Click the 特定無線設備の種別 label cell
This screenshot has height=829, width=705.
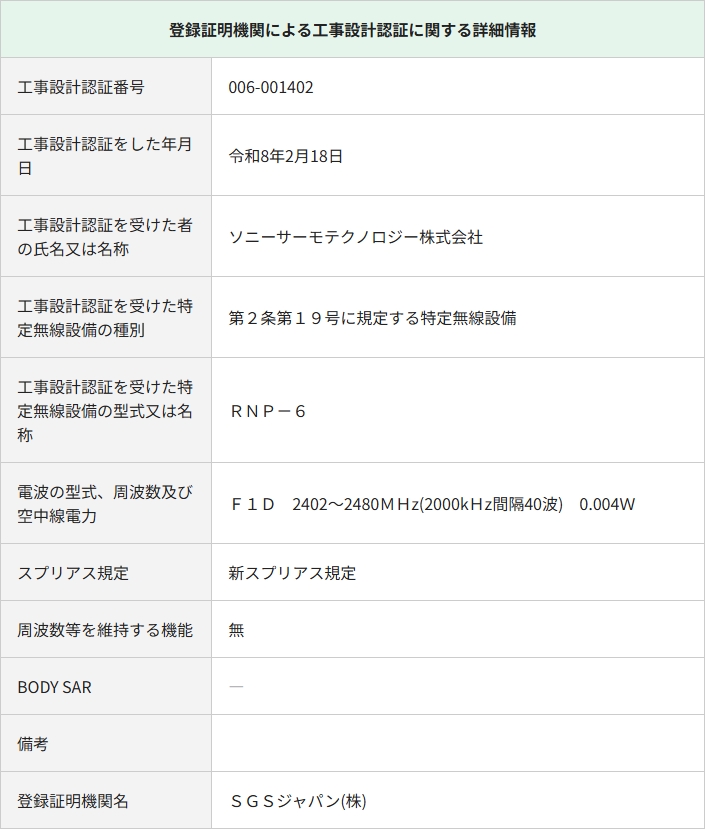tap(104, 318)
